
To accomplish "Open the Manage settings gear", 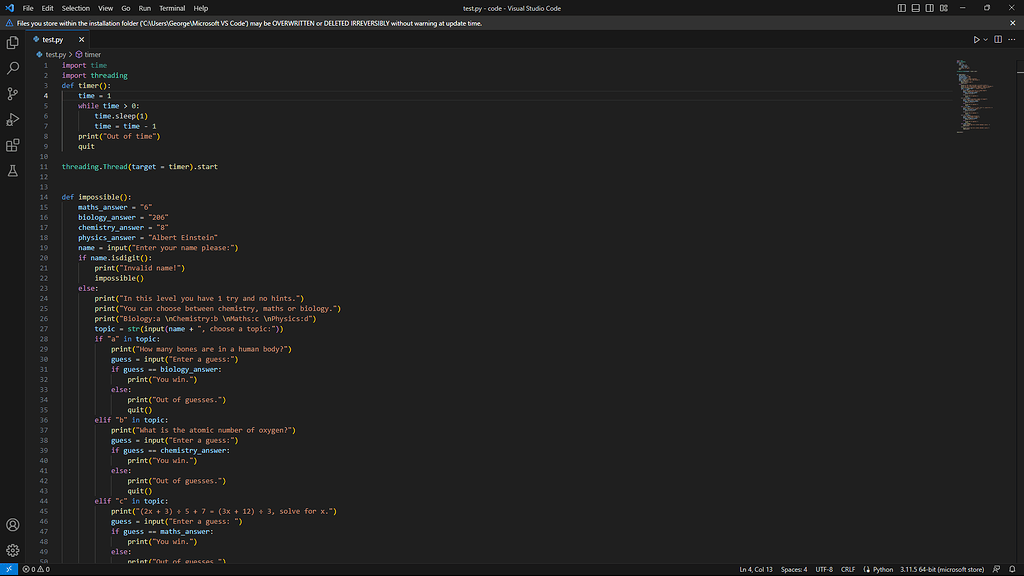I will point(12,551).
